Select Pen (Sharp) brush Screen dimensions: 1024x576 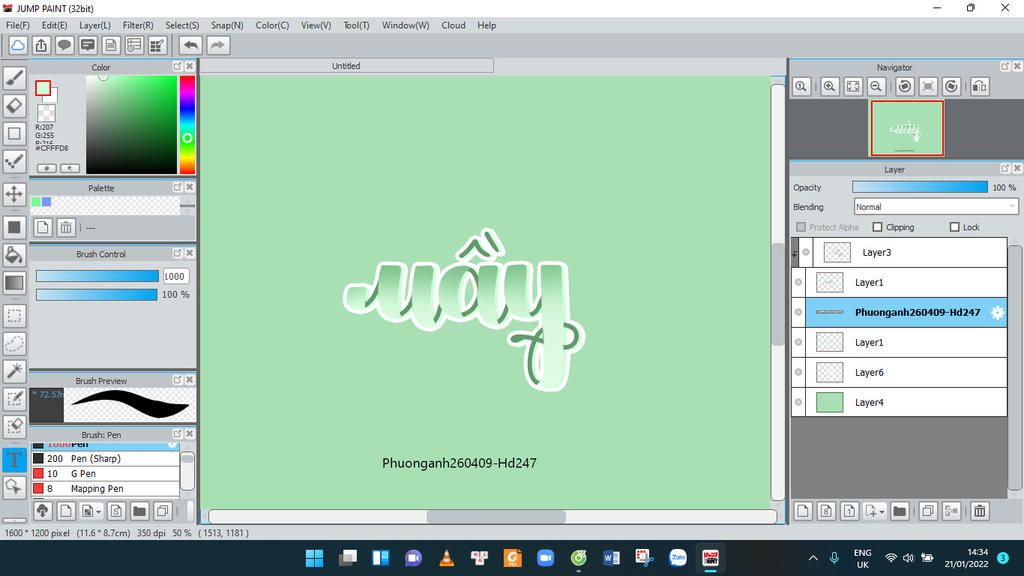pos(105,458)
